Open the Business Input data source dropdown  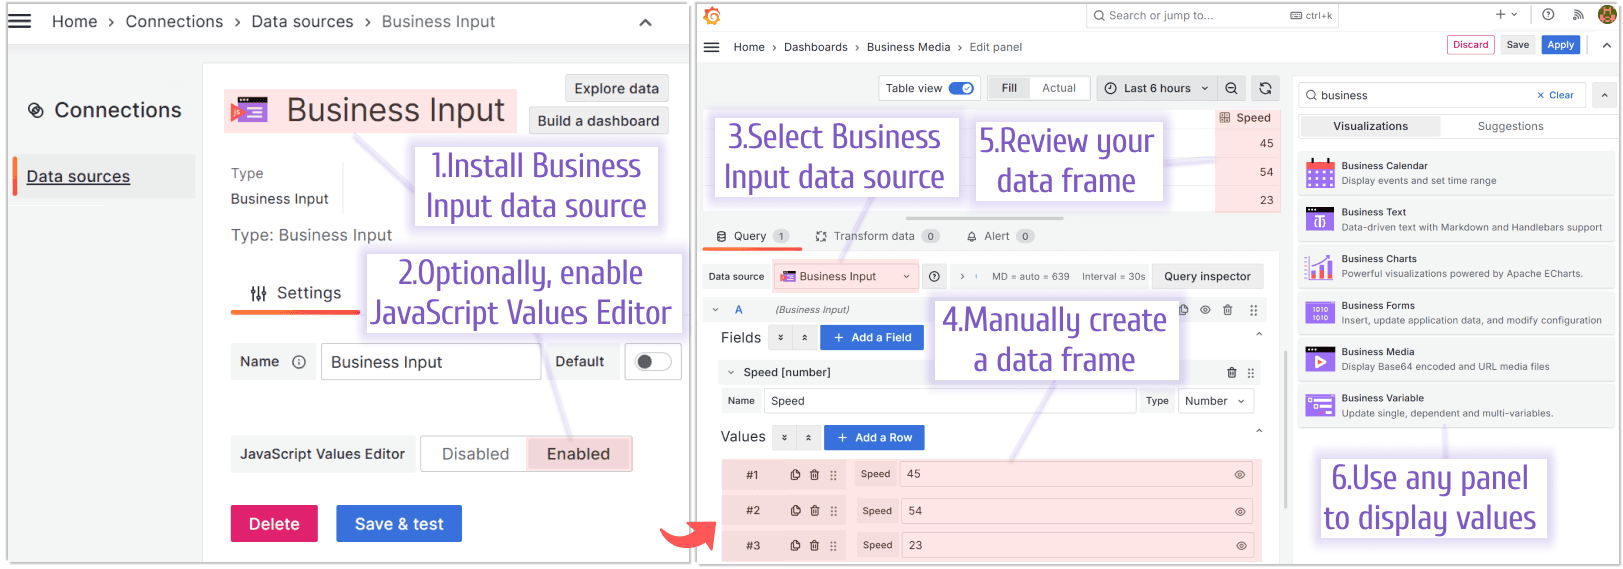[x=846, y=276]
